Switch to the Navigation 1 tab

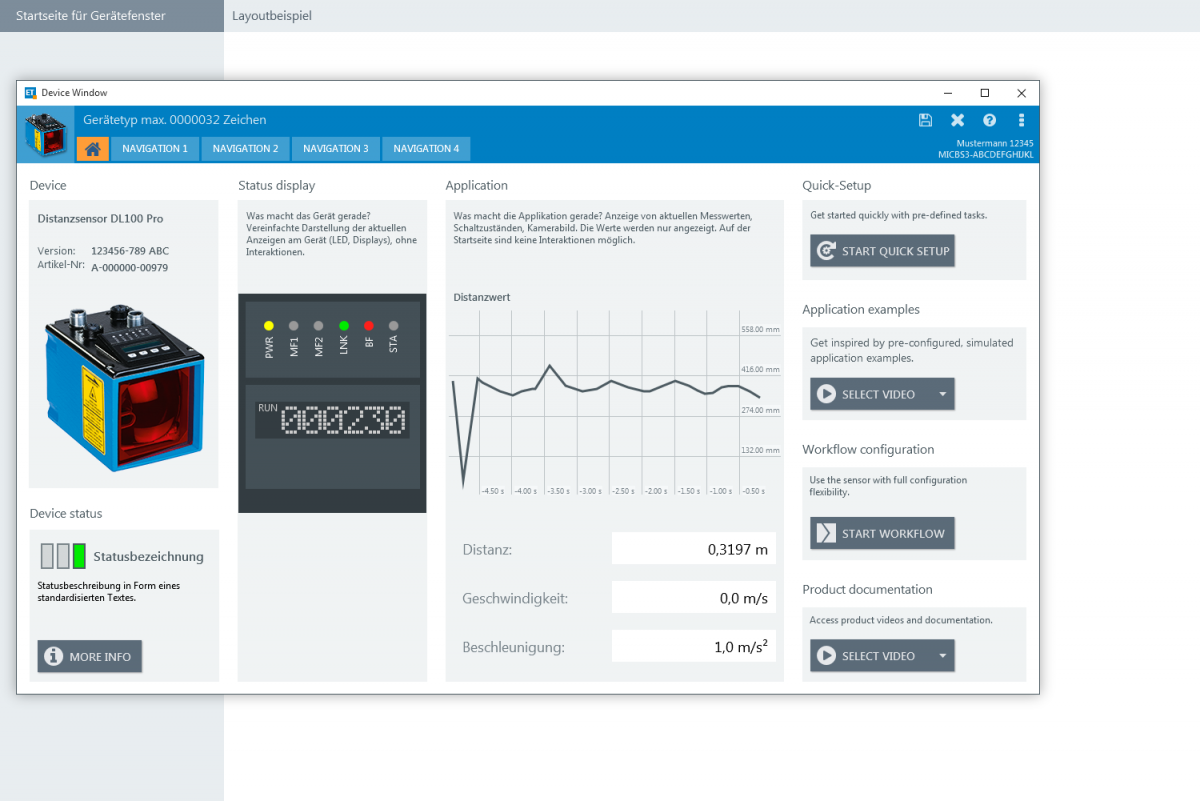[155, 149]
